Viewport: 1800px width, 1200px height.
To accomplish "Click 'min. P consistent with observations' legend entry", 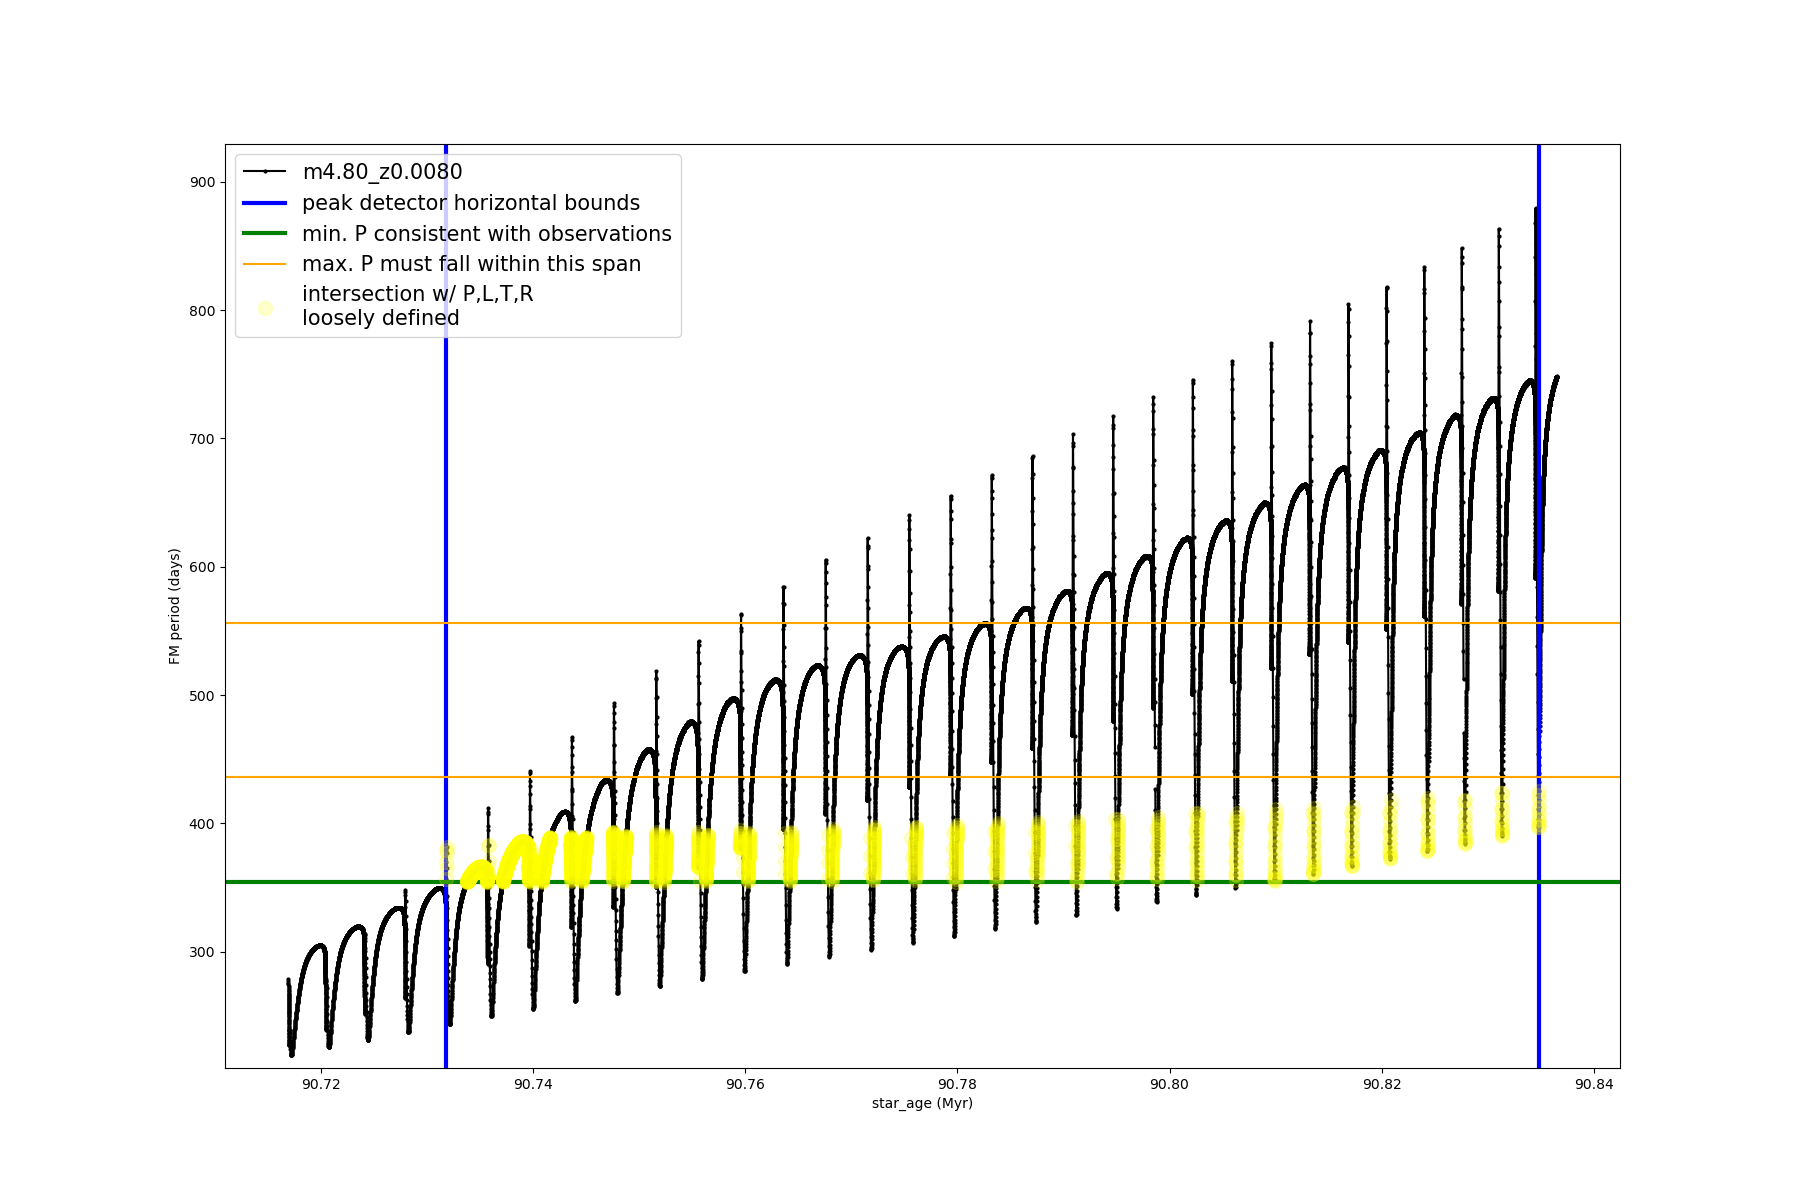I will pyautogui.click(x=487, y=234).
